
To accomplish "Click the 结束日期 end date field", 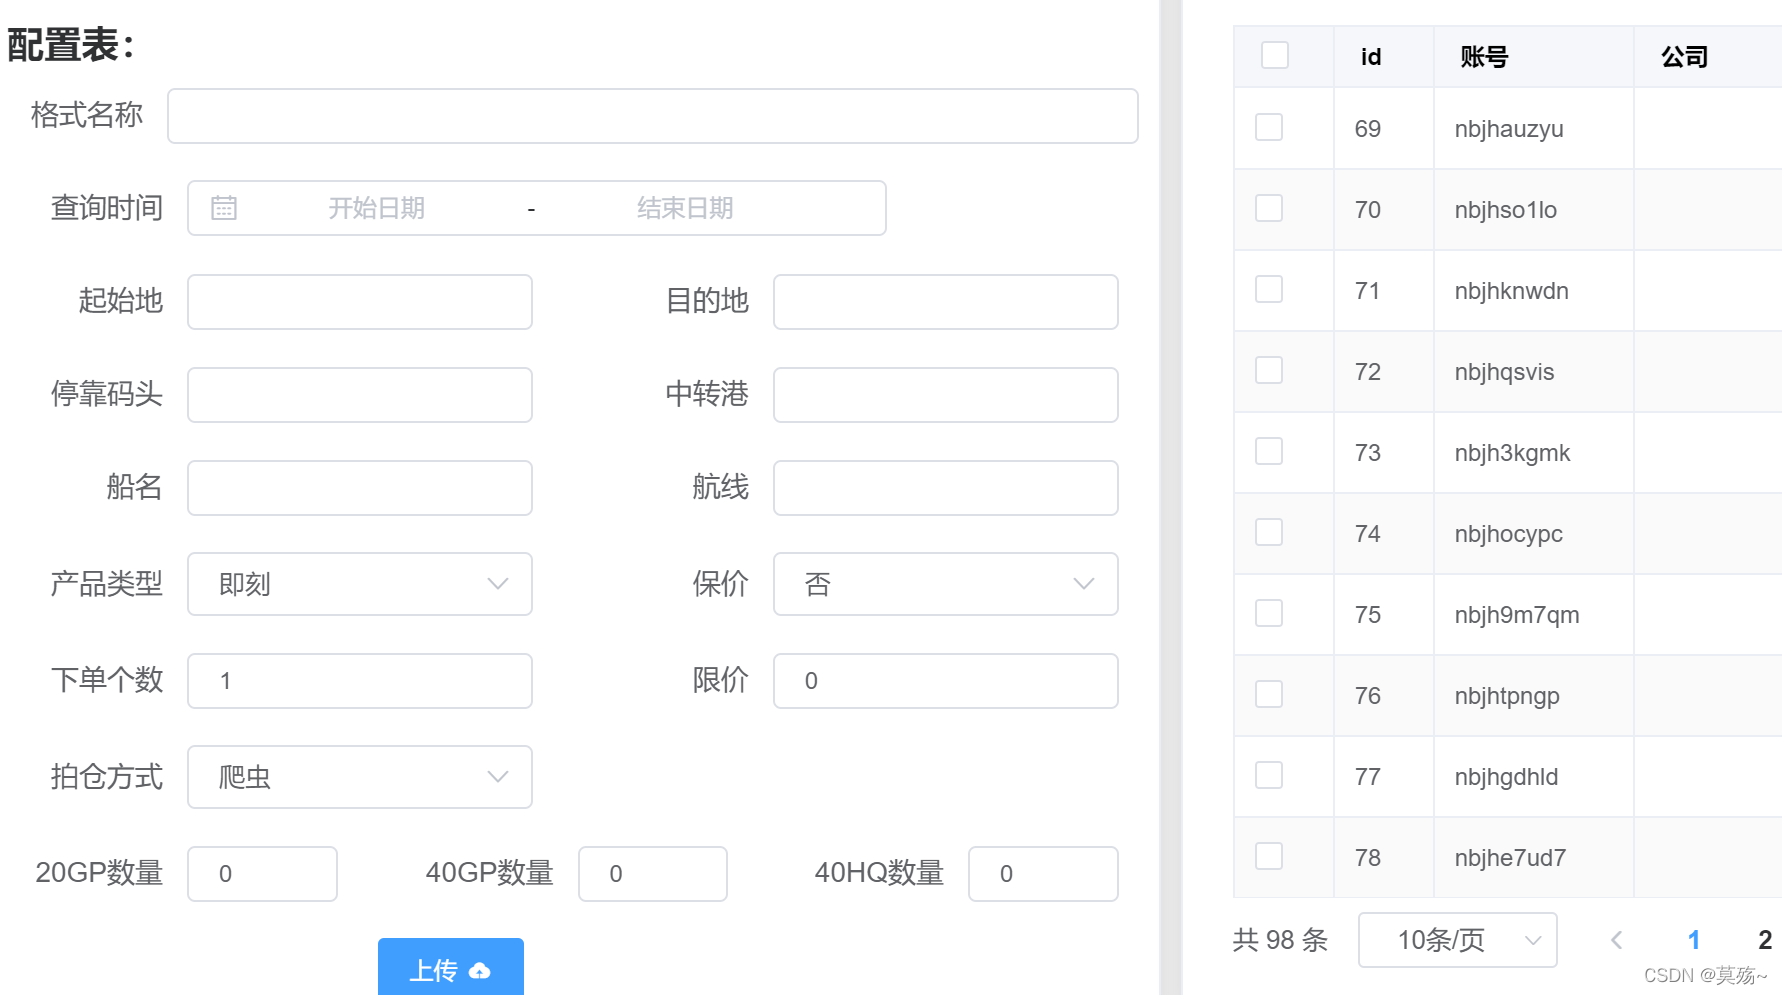I will point(685,208).
